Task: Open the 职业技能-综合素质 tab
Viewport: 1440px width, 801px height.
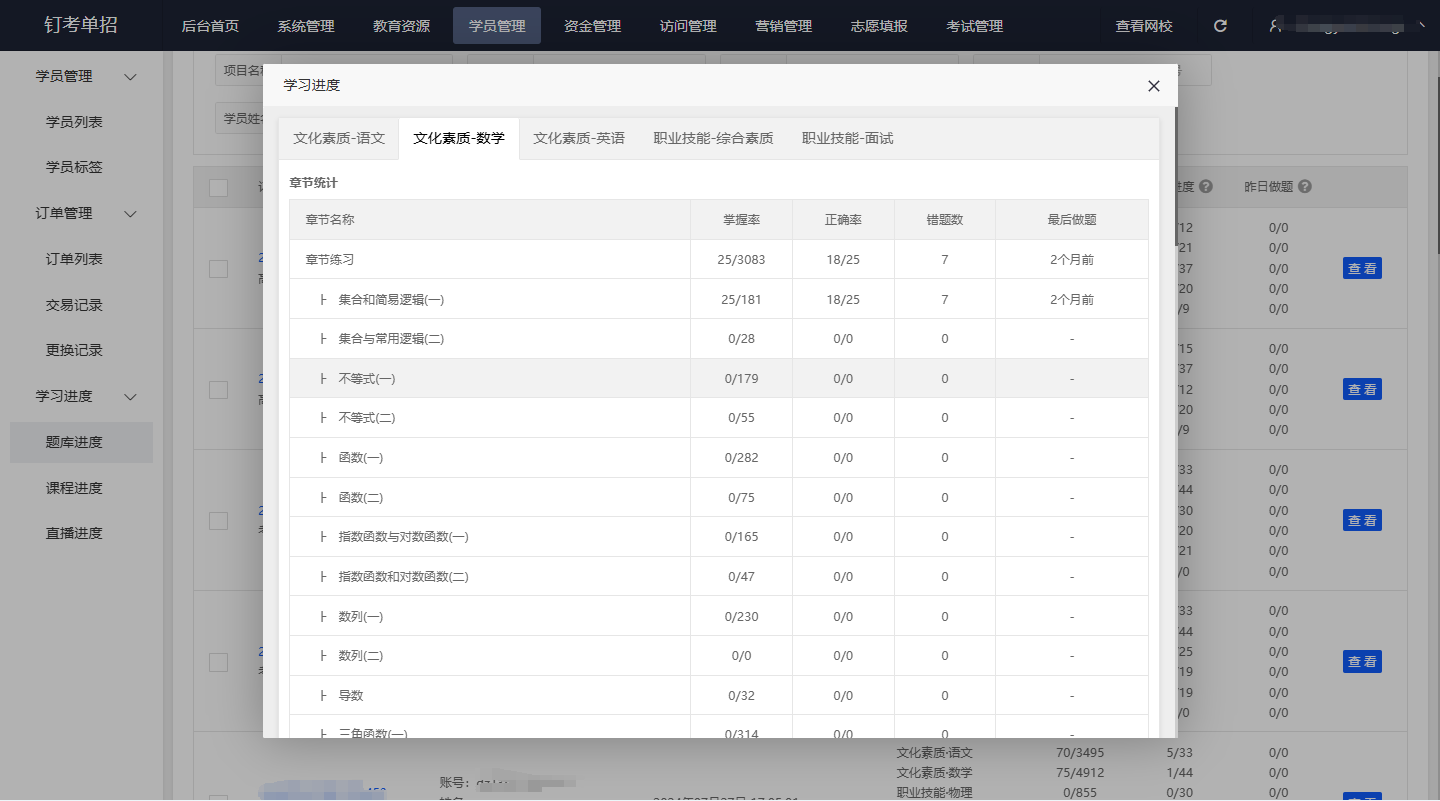Action: 713,139
